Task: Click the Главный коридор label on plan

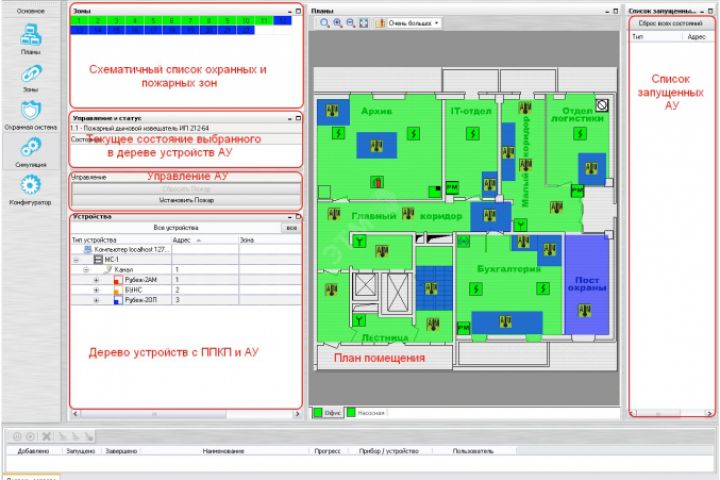Action: pyautogui.click(x=406, y=216)
